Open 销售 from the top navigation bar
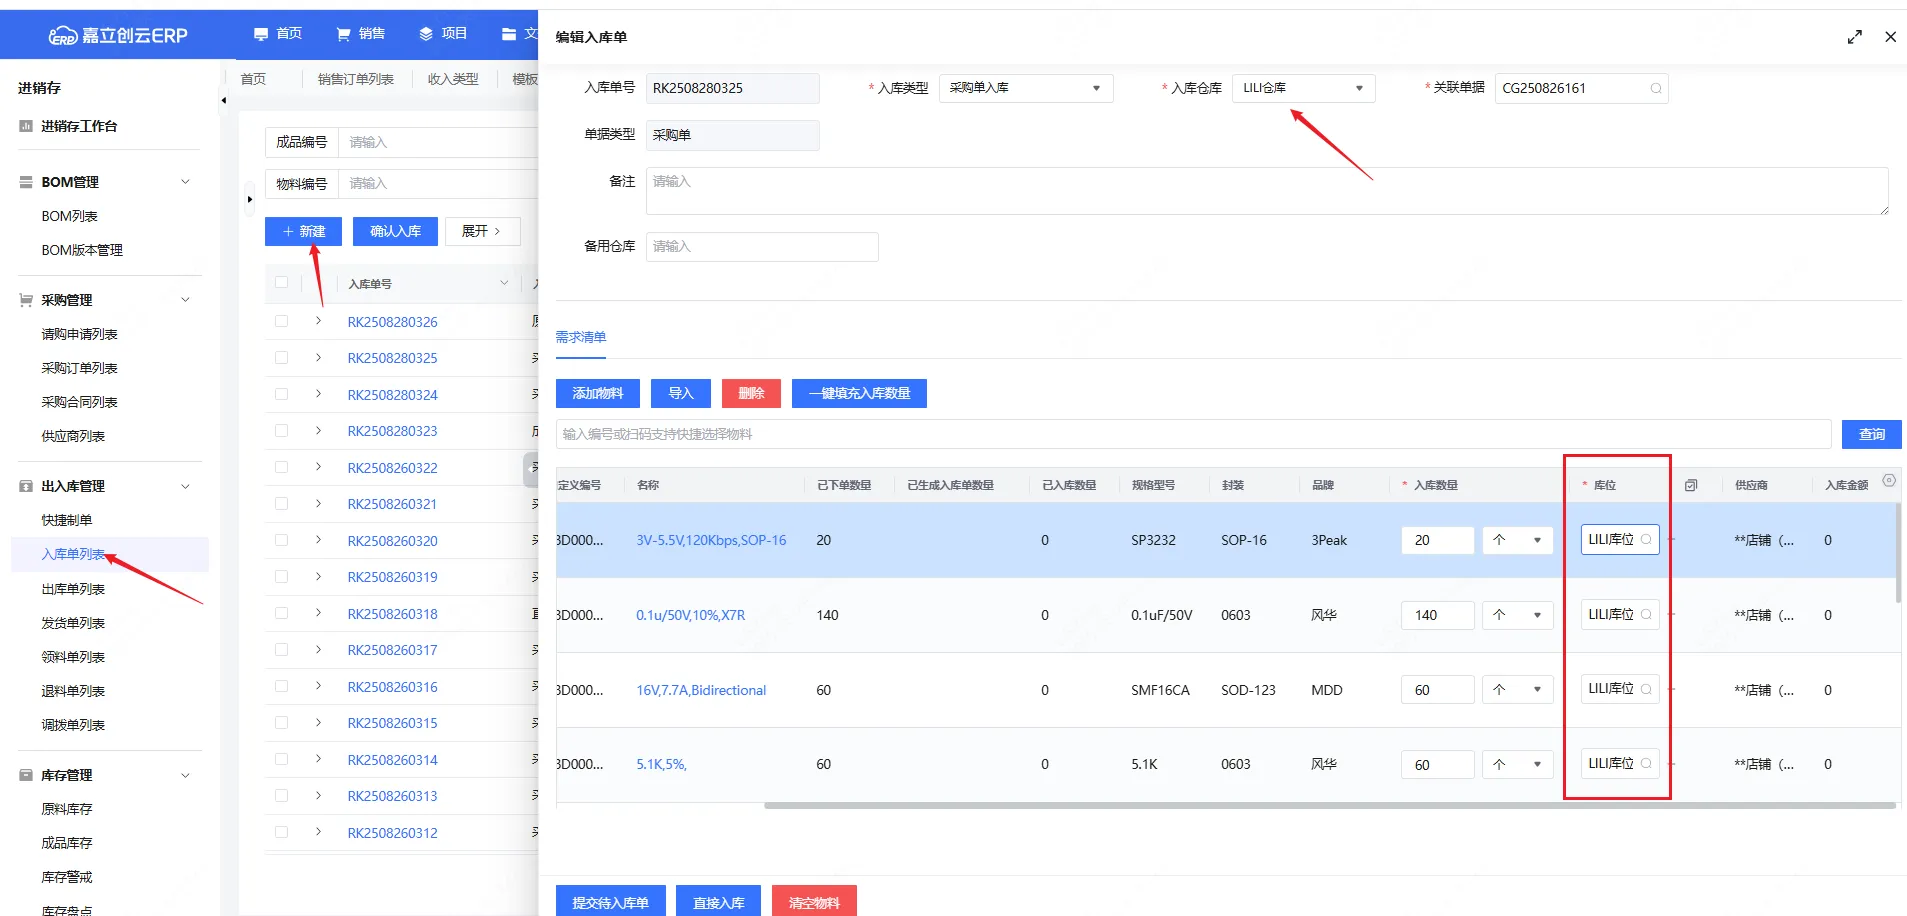1907x916 pixels. tap(361, 34)
